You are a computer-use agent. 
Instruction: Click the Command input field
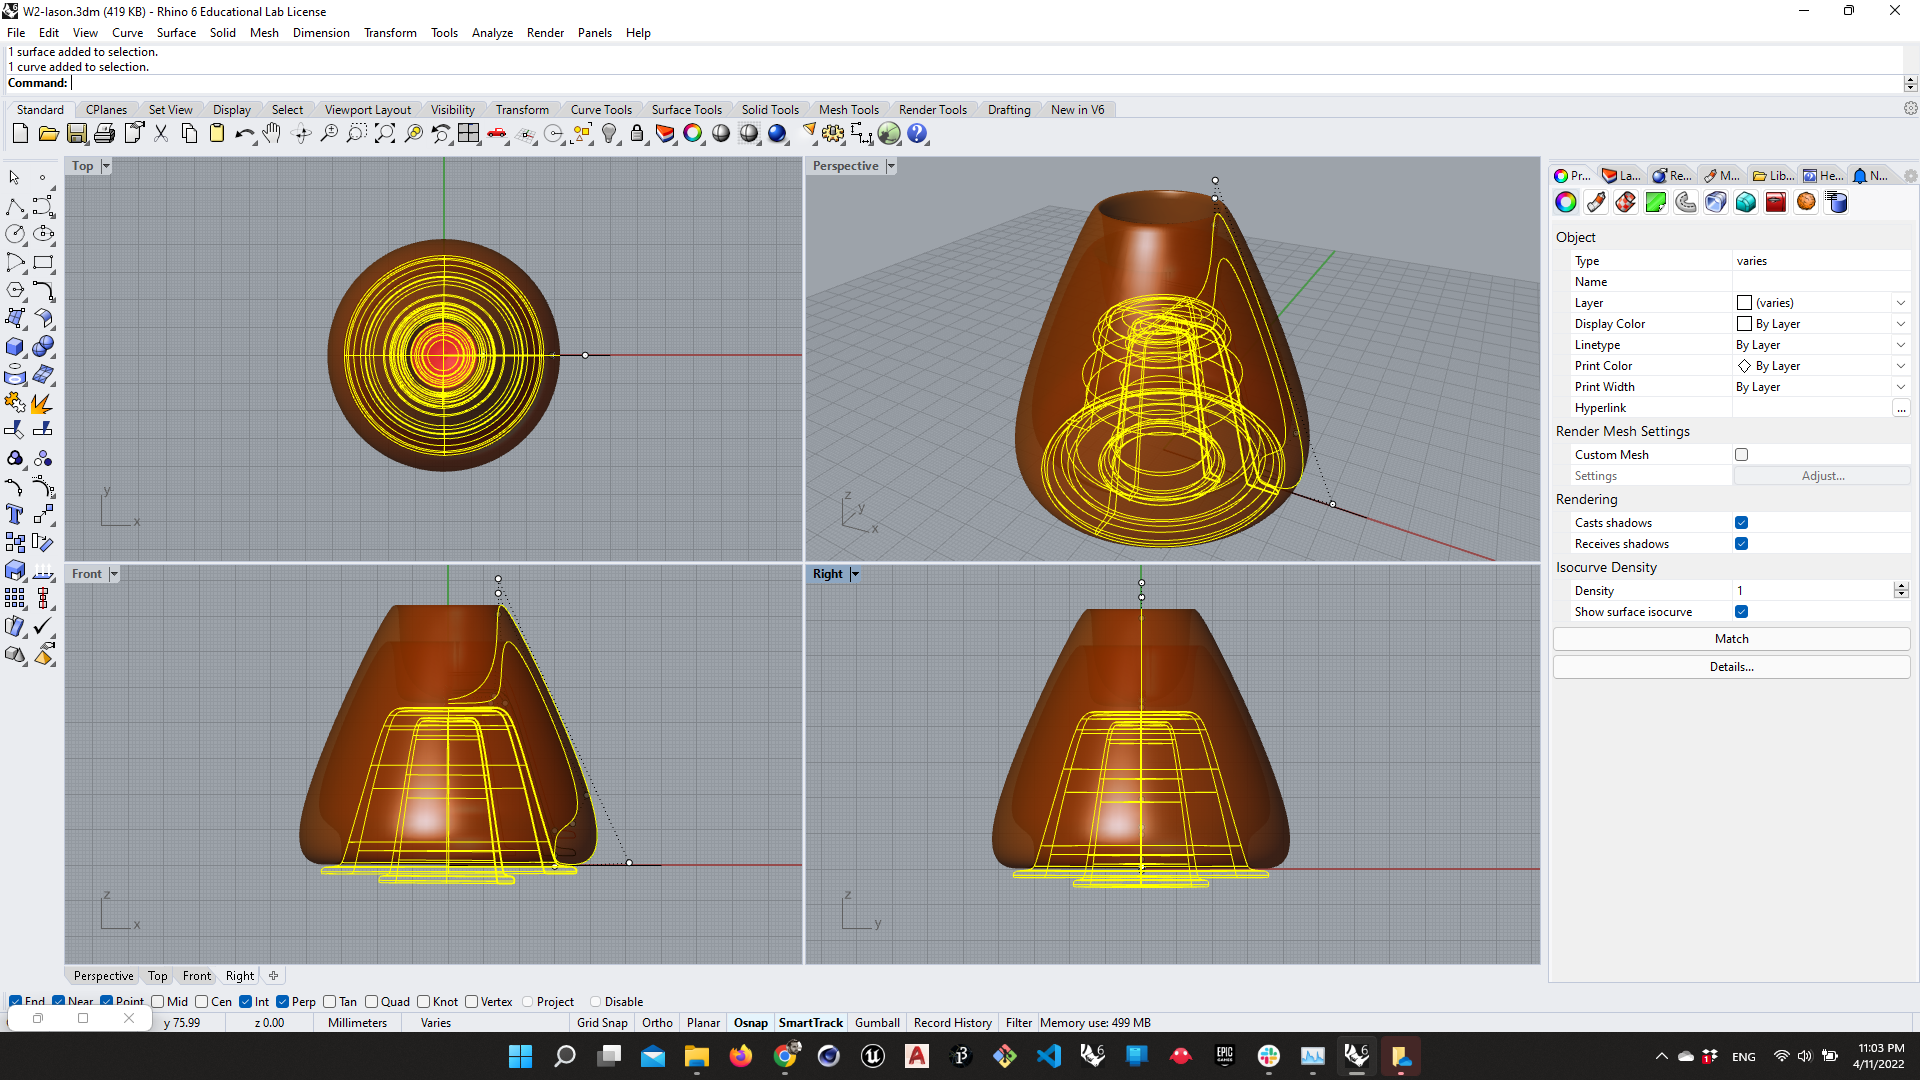pyautogui.click(x=985, y=83)
